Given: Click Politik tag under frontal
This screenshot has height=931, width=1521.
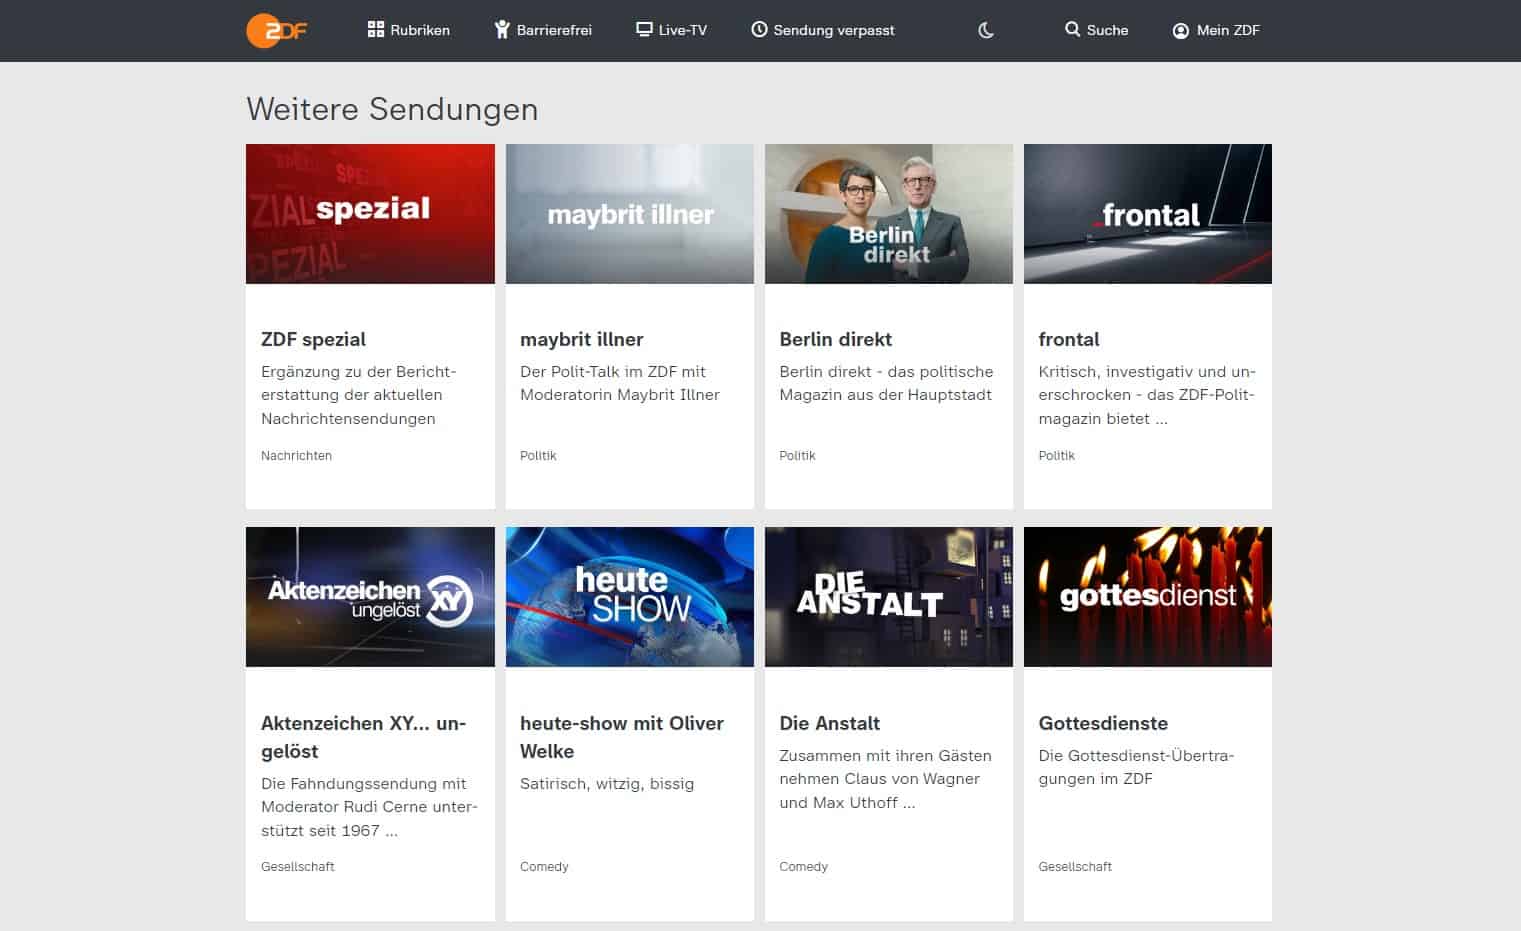Looking at the screenshot, I should 1056,455.
